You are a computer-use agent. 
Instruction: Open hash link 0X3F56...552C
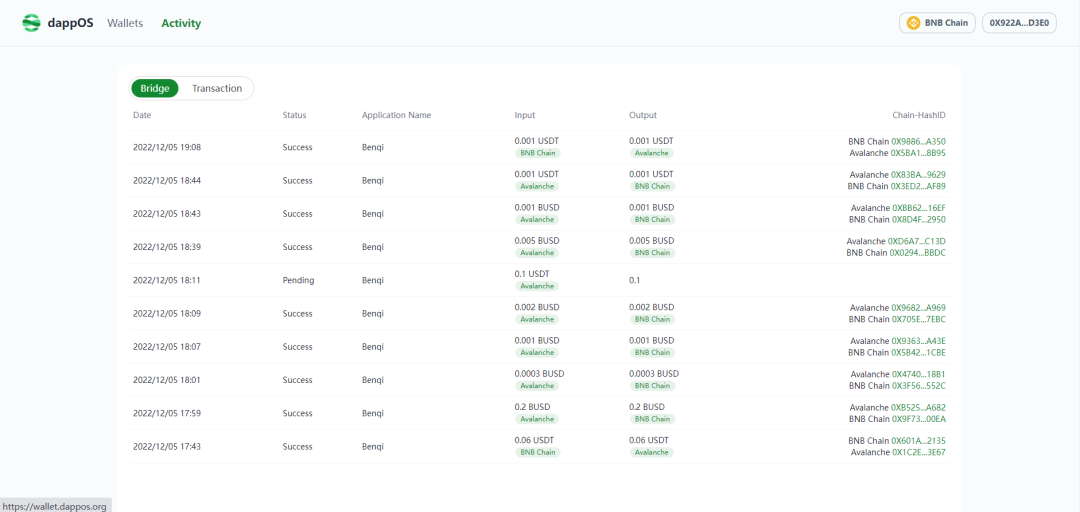click(x=918, y=386)
